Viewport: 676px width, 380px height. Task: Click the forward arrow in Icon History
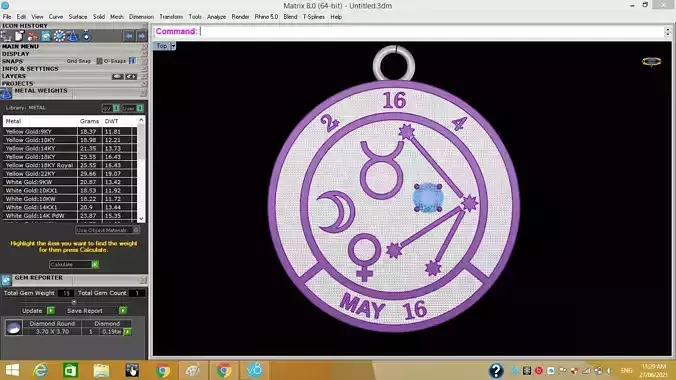point(141,36)
